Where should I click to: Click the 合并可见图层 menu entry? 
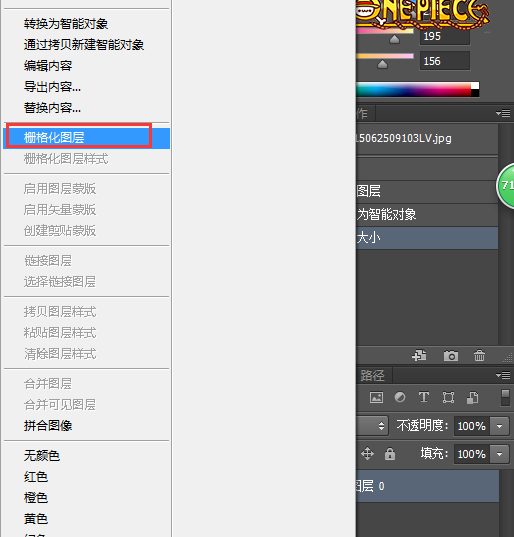pyautogui.click(x=60, y=405)
